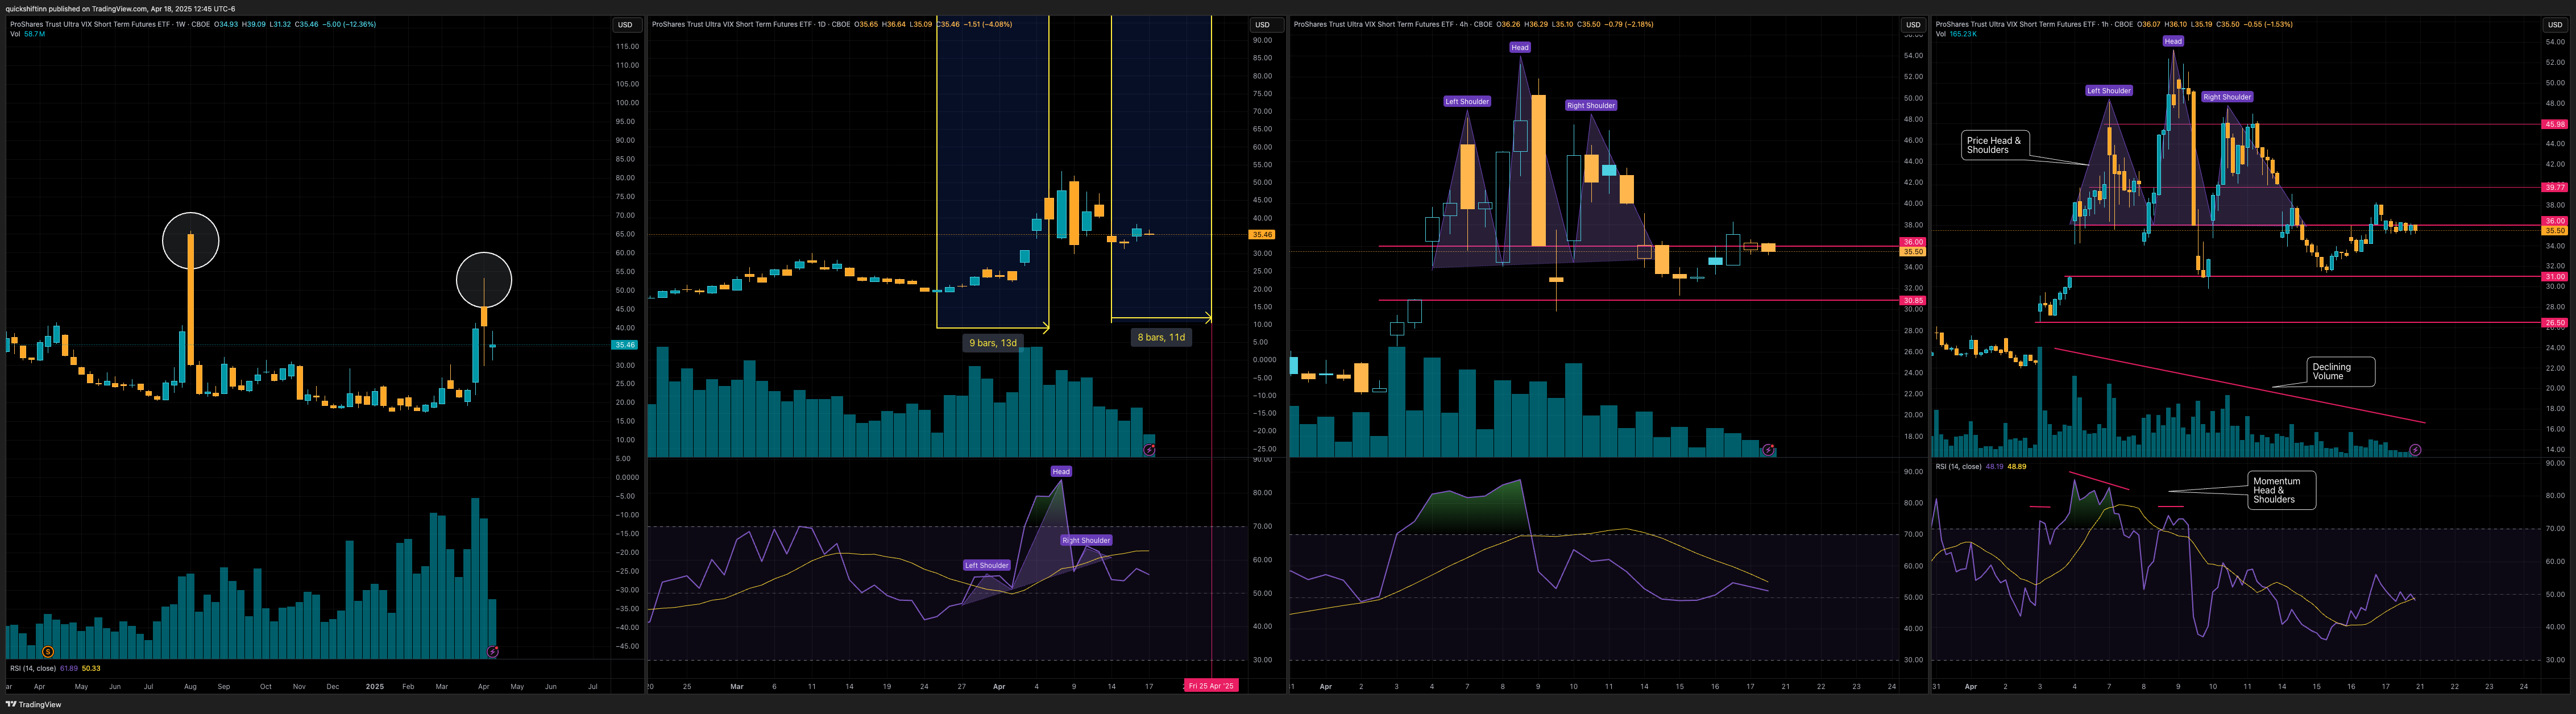Select the Right Shoulder label on the 1D RSI
This screenshot has width=2576, height=714.
pyautogui.click(x=1086, y=540)
